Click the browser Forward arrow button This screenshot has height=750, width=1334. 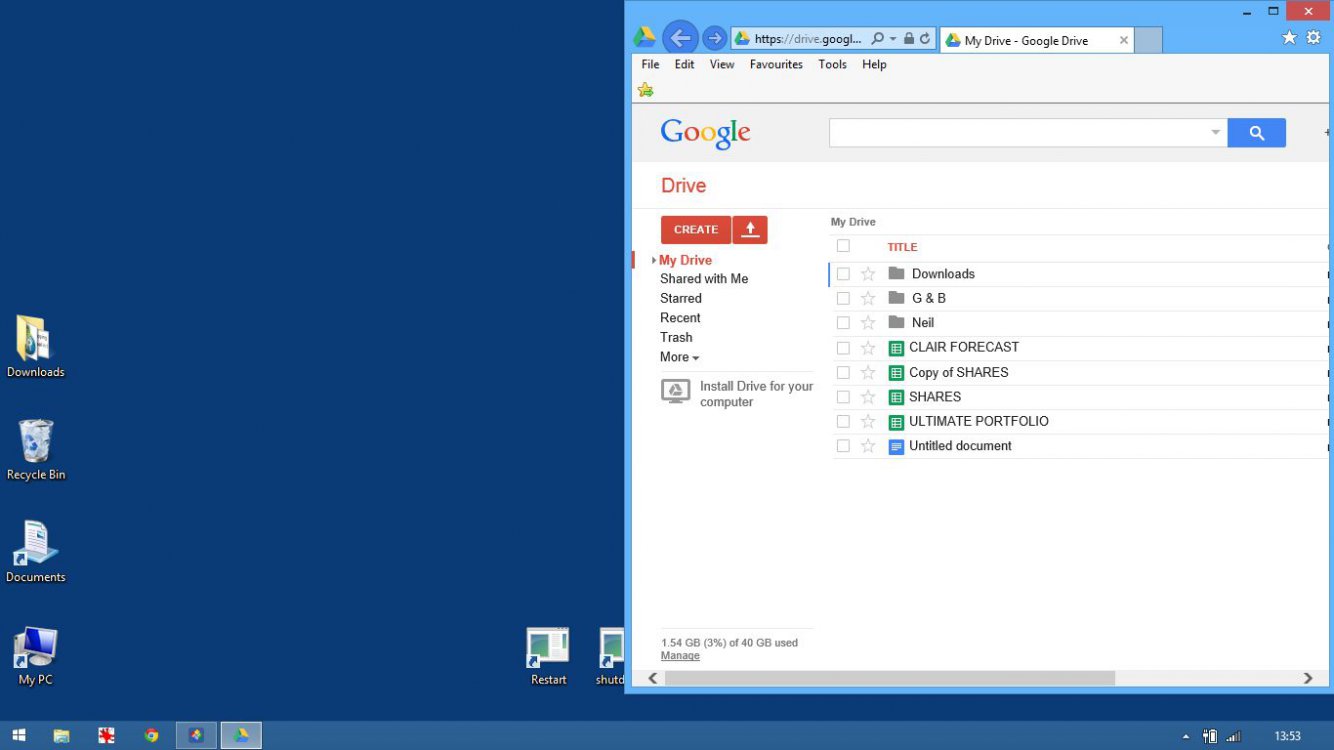[714, 39]
